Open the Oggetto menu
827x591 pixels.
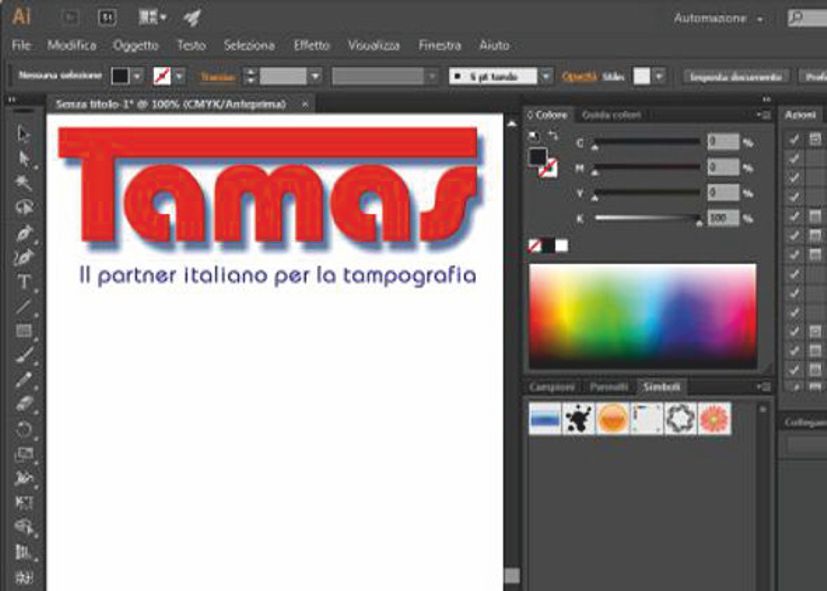(x=136, y=45)
